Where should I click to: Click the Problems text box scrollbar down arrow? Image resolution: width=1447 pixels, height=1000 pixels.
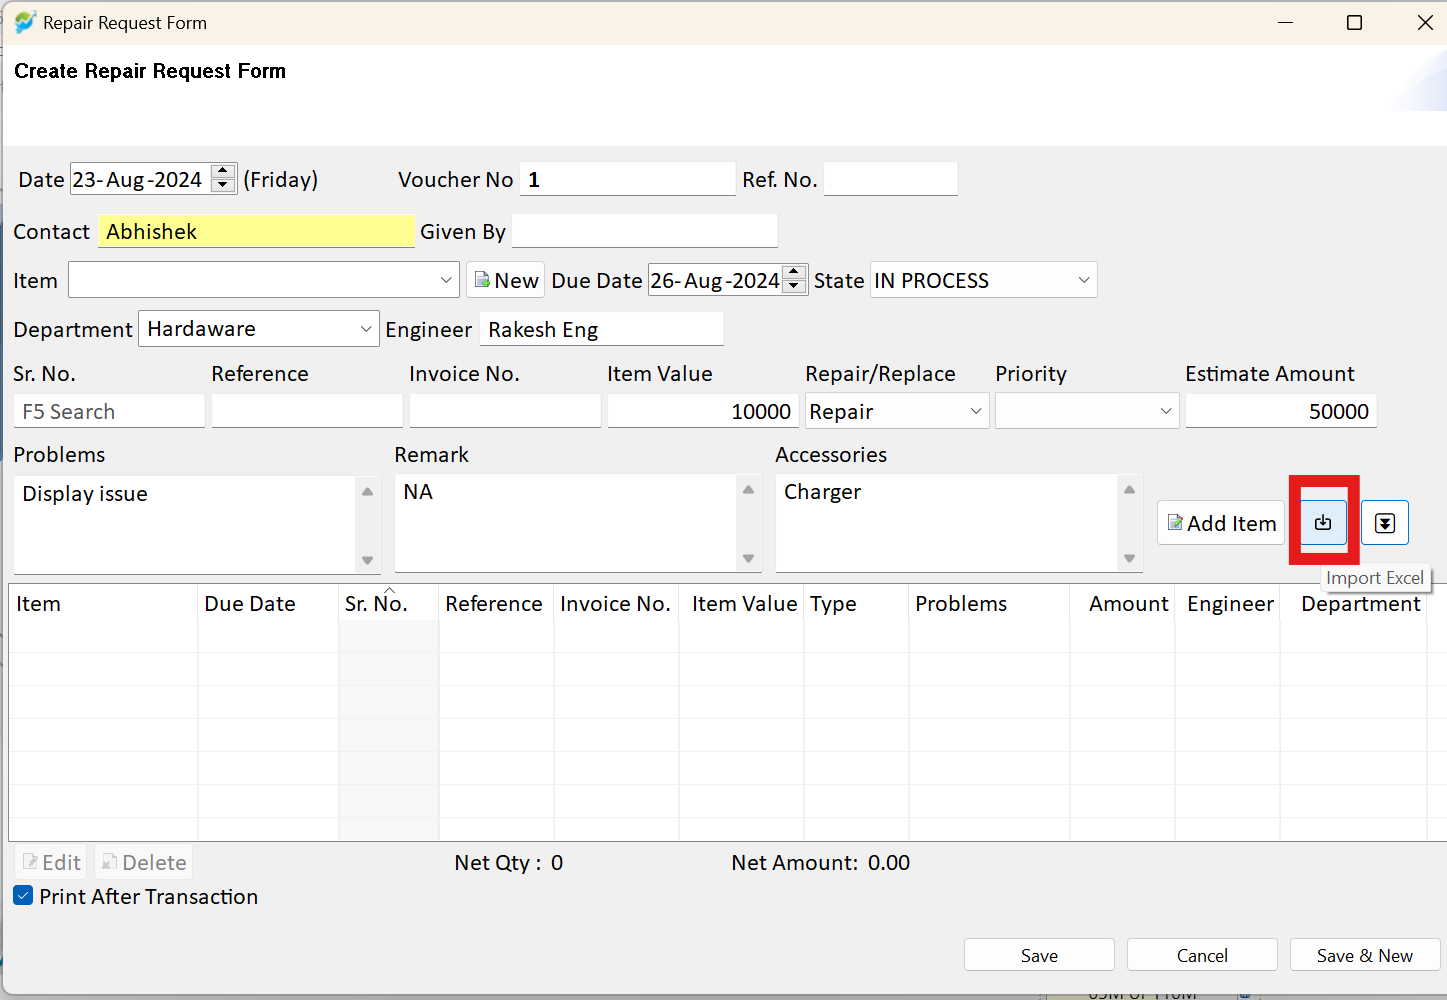click(x=368, y=560)
